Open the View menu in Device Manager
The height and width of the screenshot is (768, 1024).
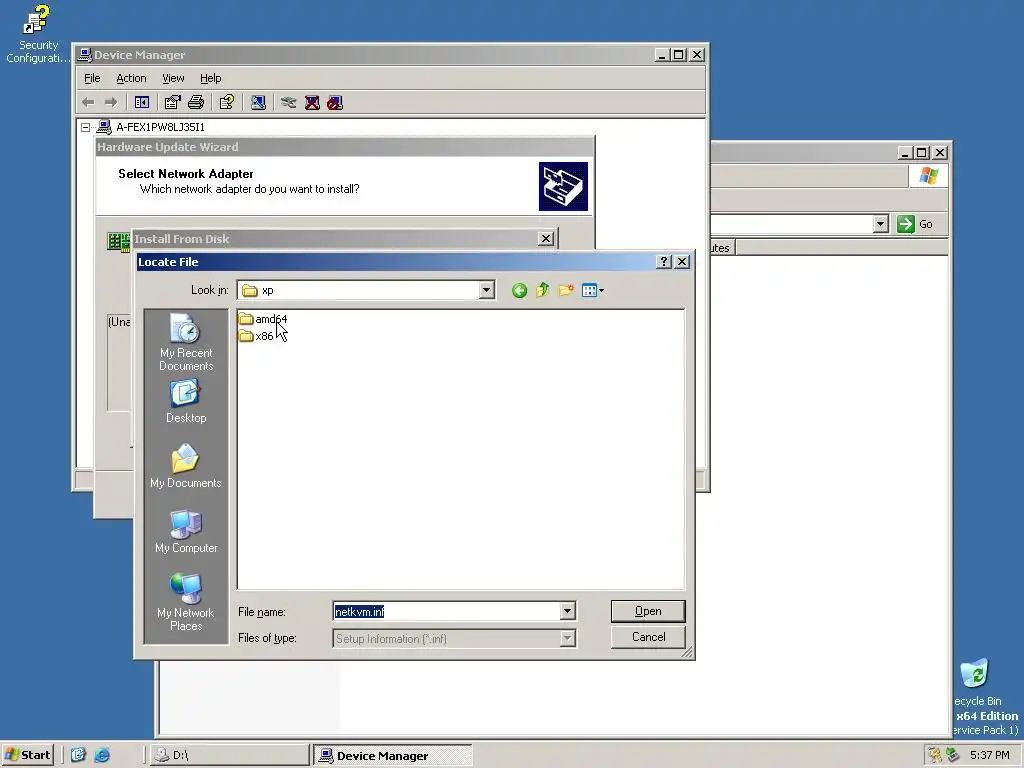click(173, 78)
